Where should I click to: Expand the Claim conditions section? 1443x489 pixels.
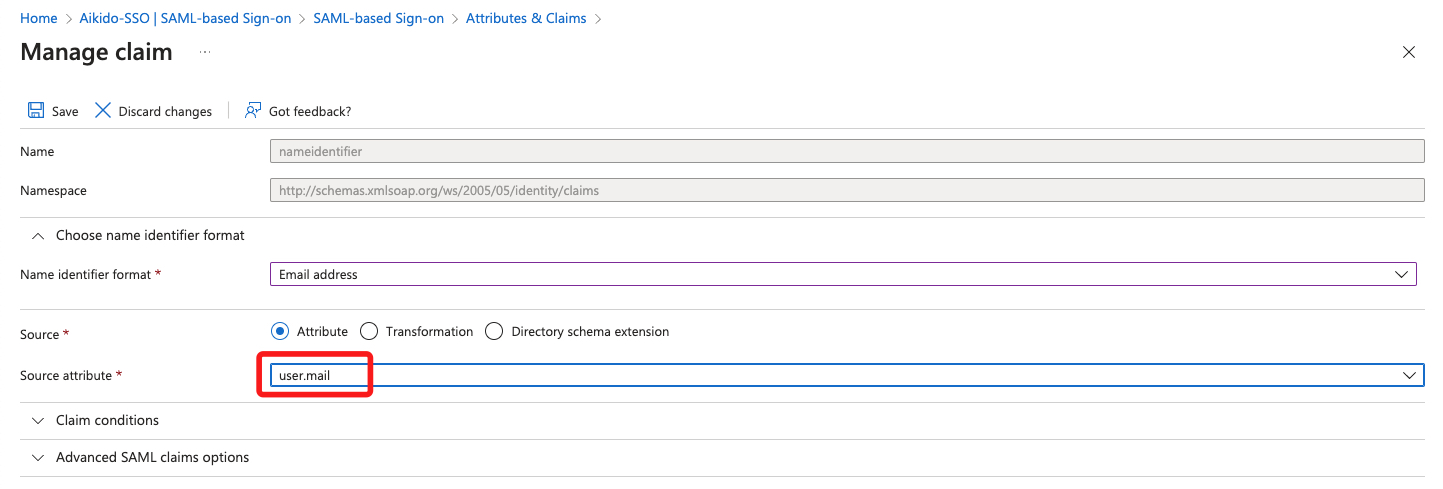tap(38, 420)
